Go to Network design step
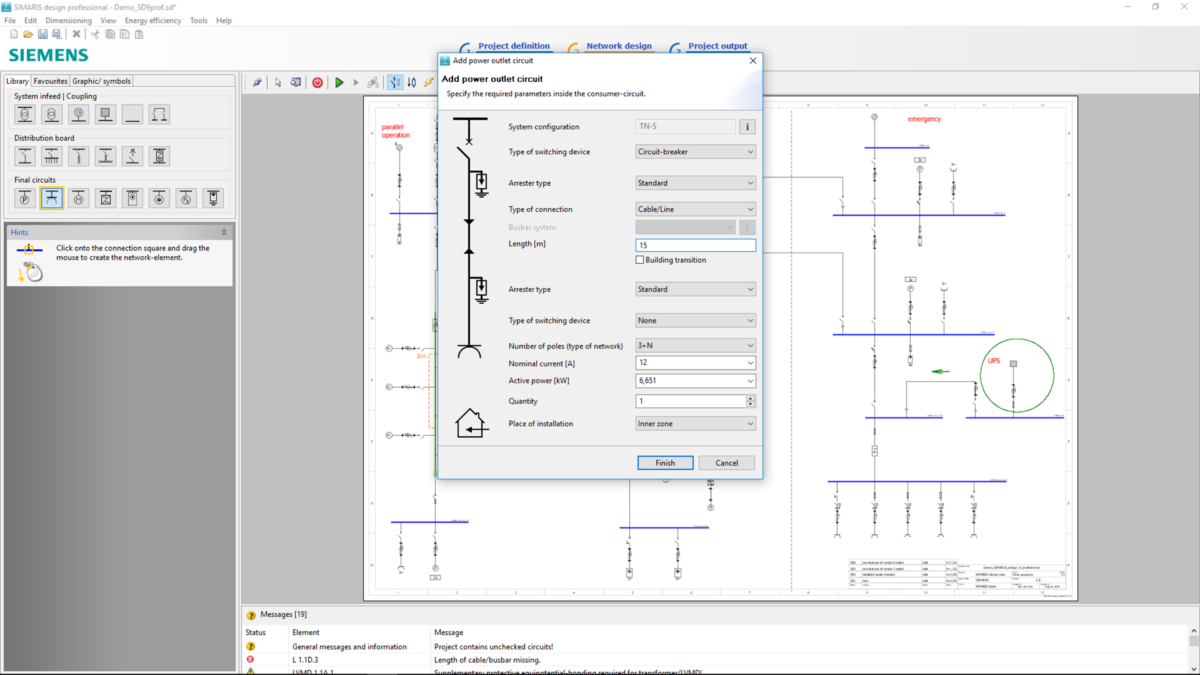 pos(619,46)
